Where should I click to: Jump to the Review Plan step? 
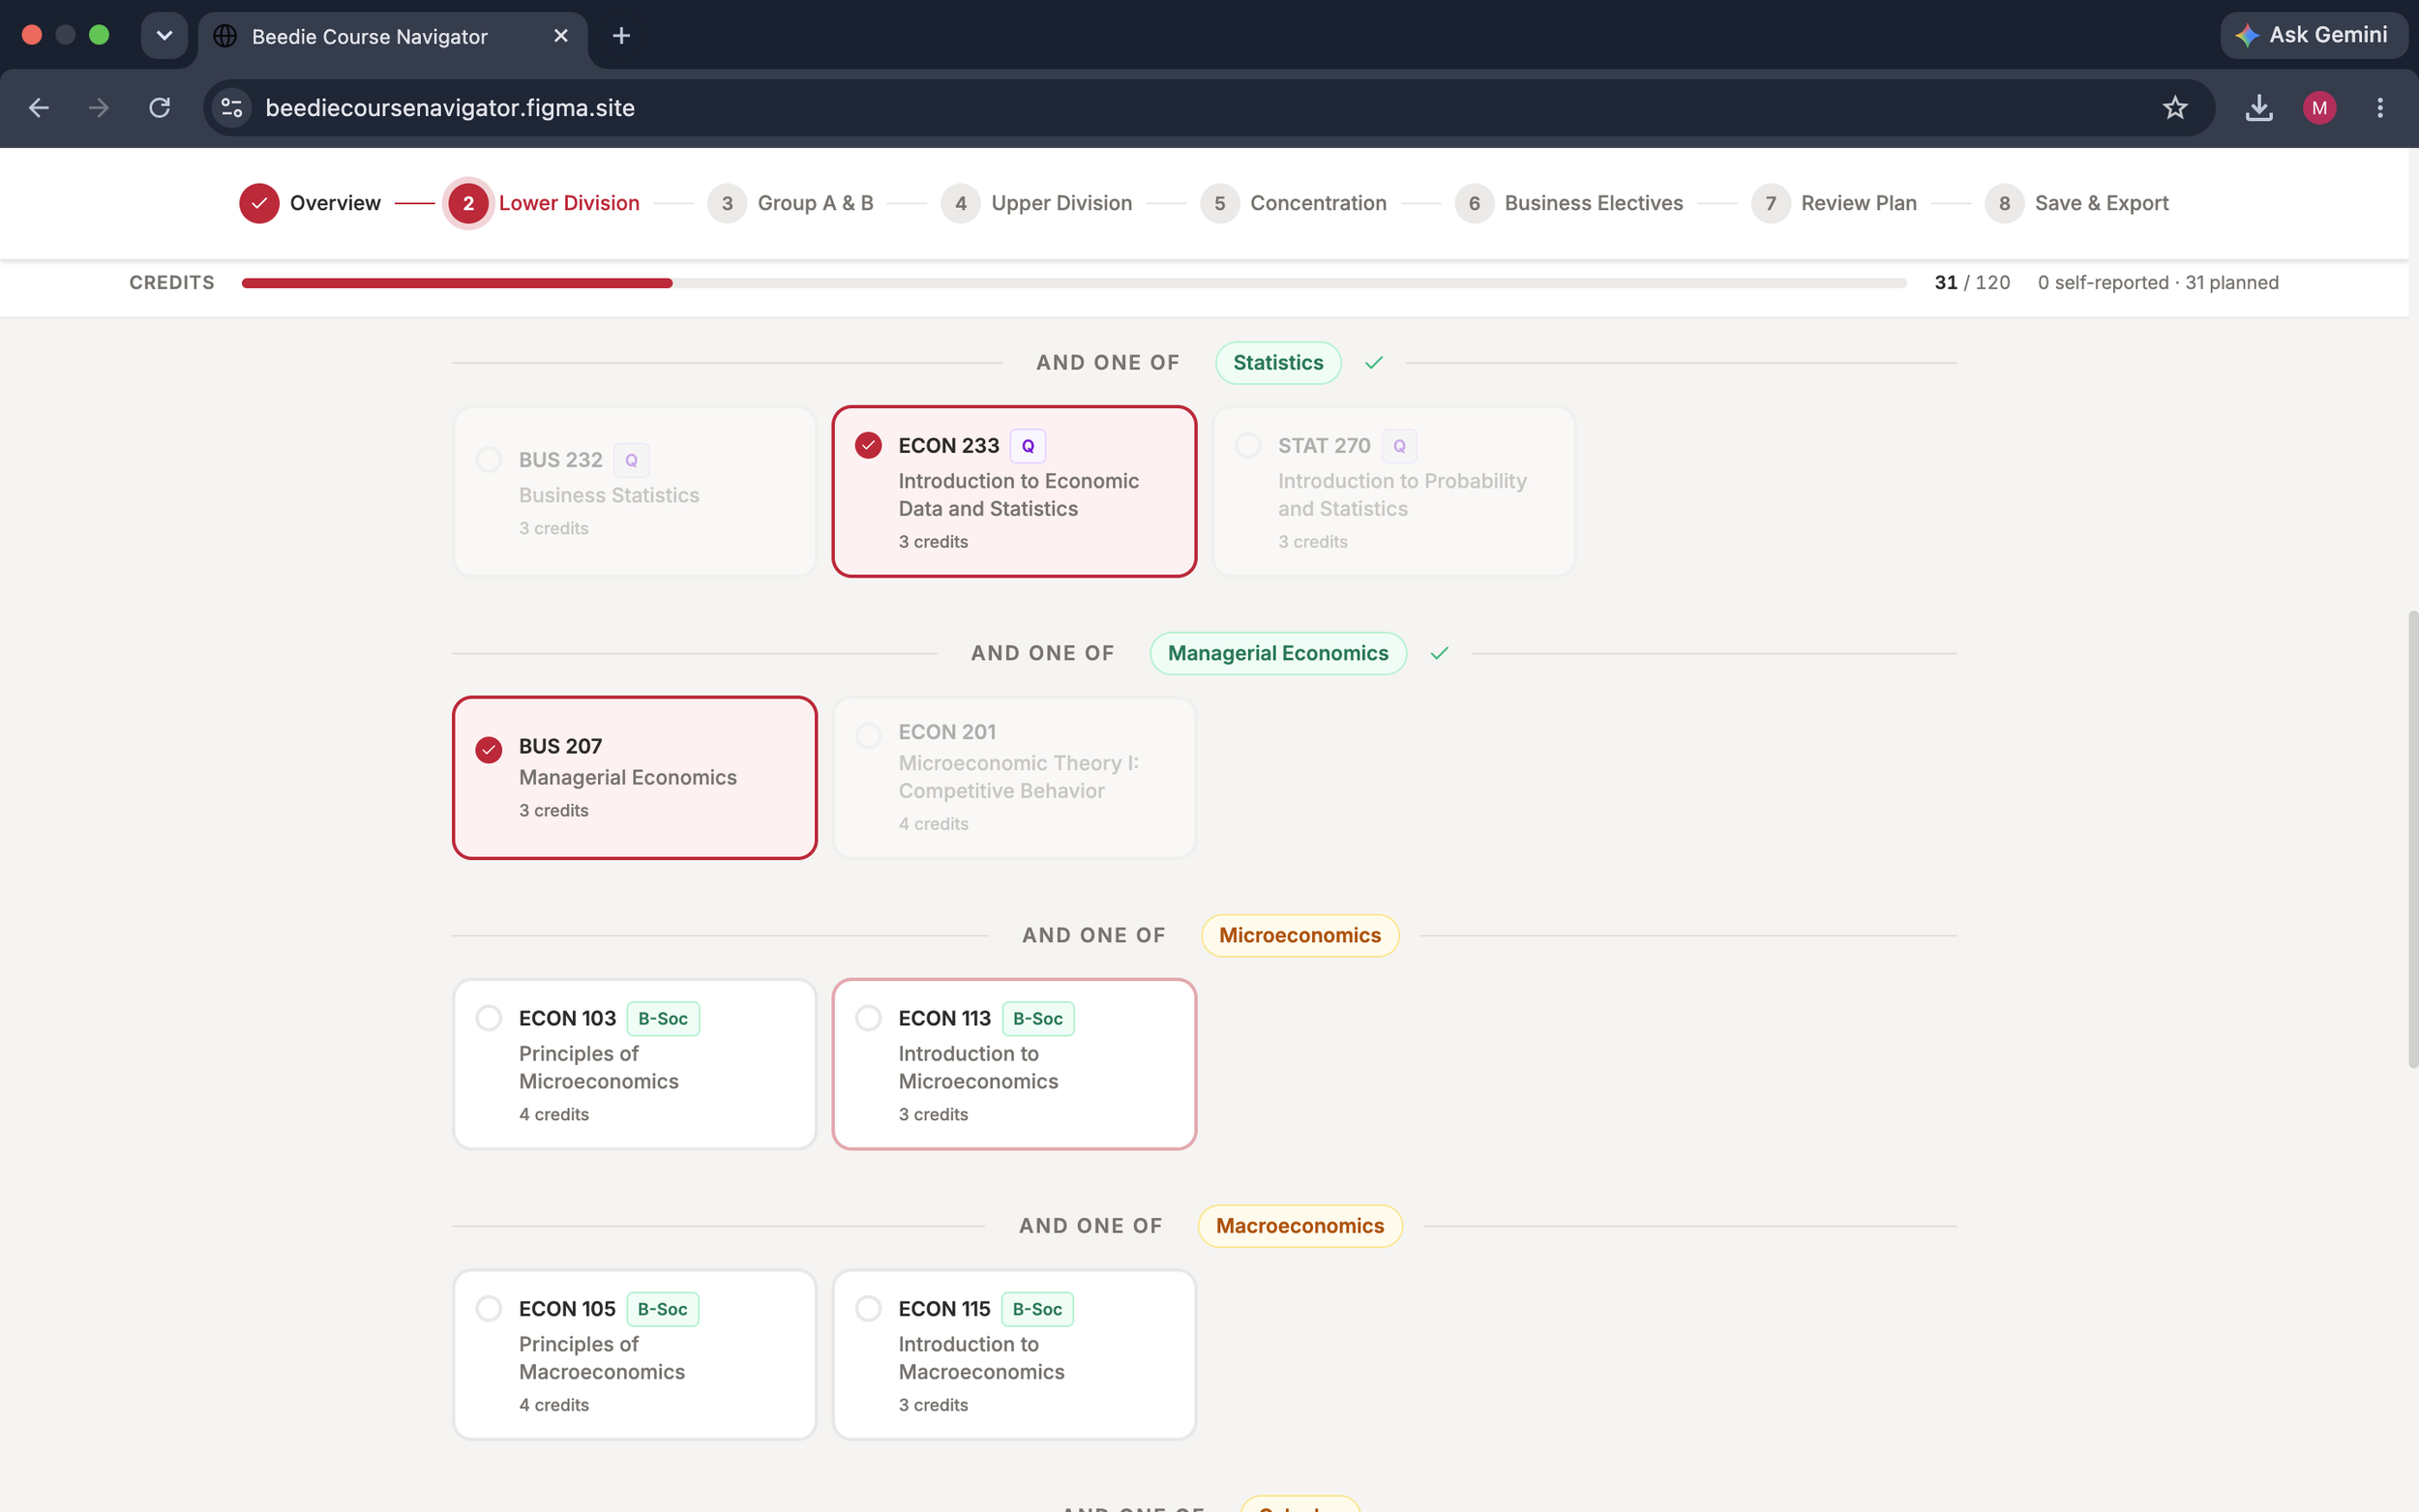[x=1833, y=203]
